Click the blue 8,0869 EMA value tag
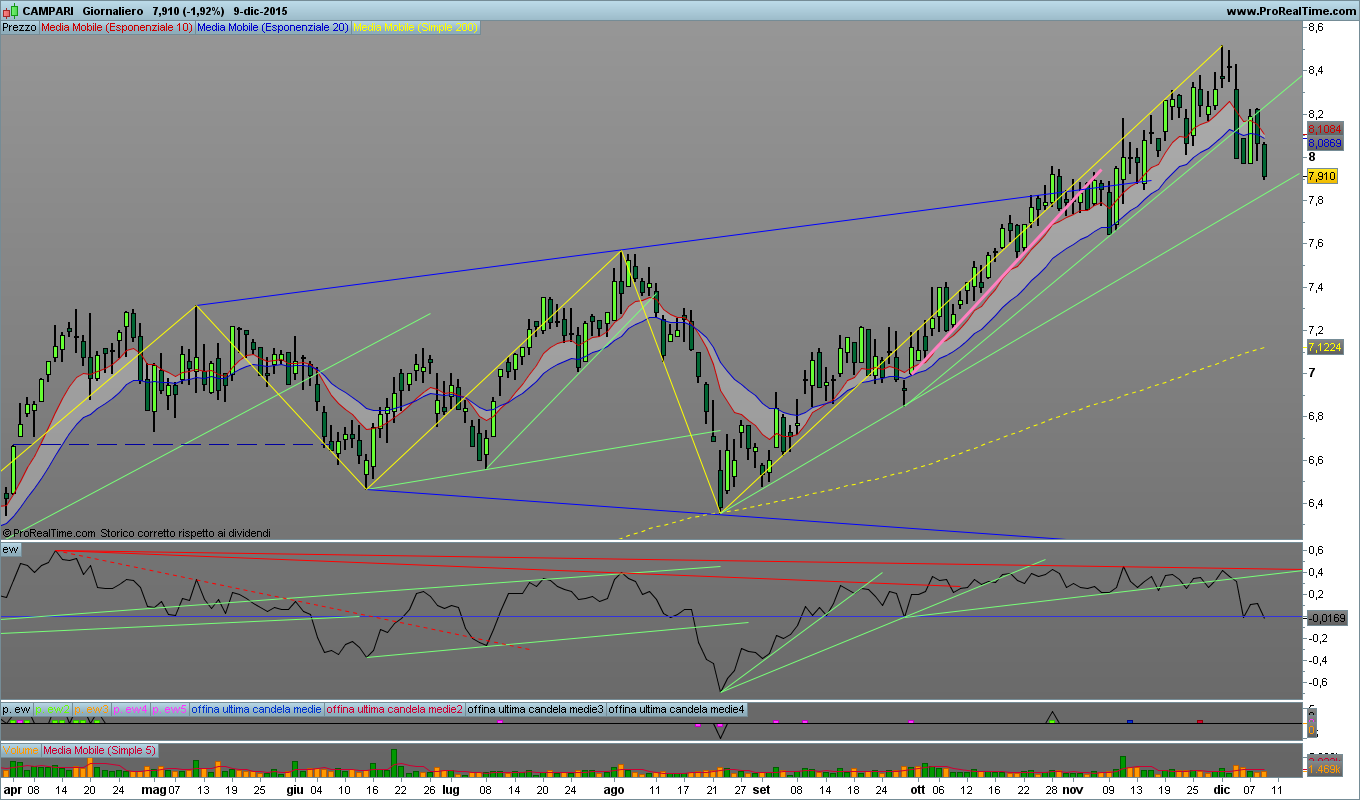1360x800 pixels. pyautogui.click(x=1324, y=144)
